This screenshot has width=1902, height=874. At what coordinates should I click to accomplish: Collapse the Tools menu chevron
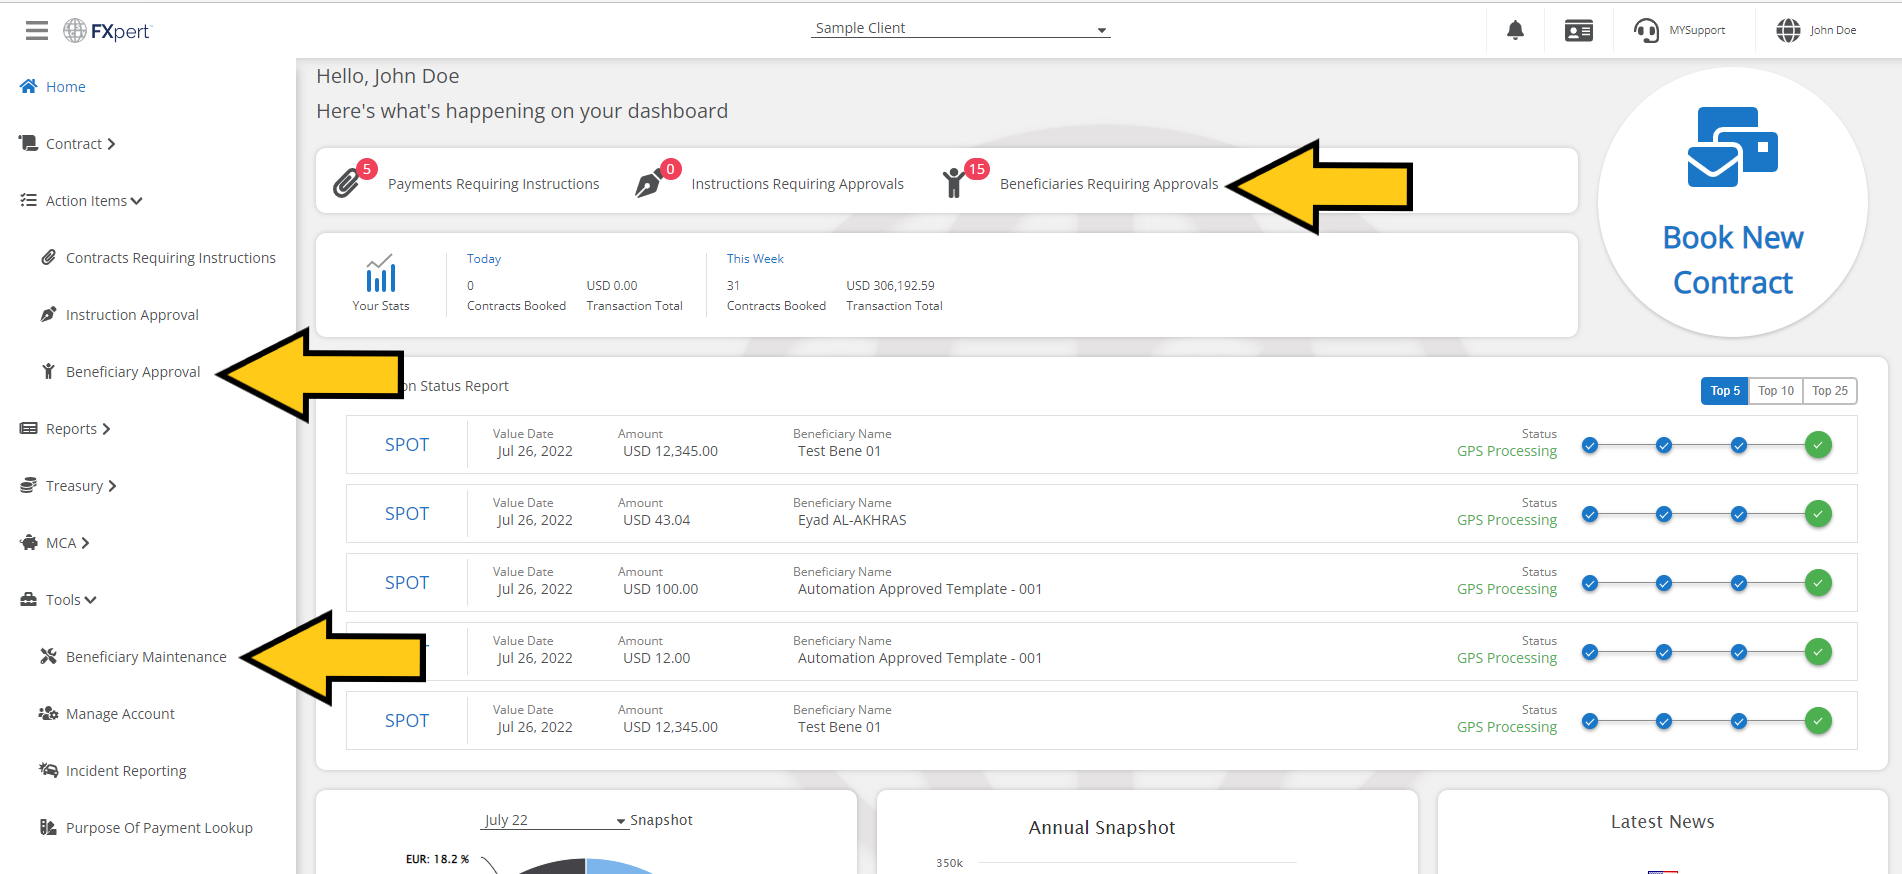90,600
